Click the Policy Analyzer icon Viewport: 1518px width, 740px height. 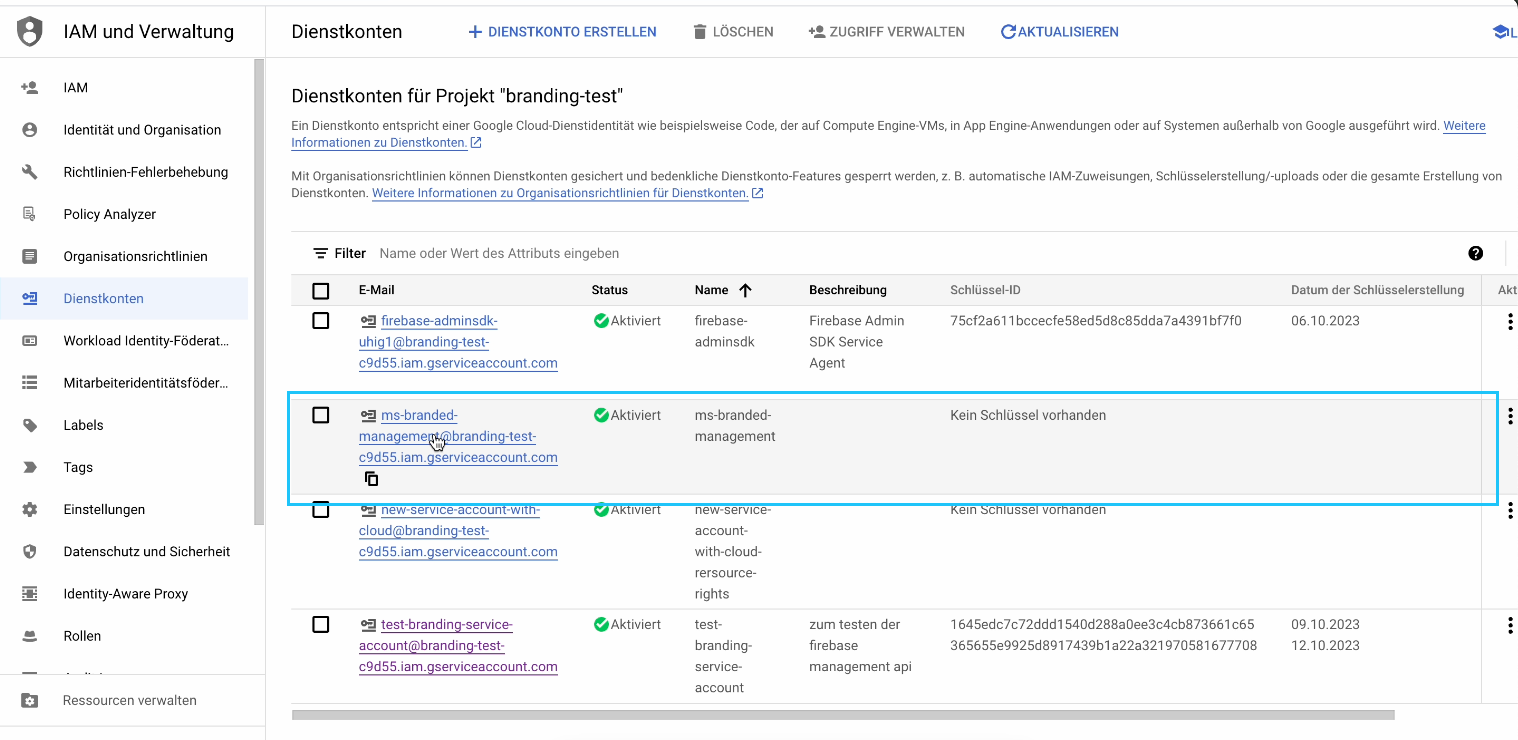click(x=30, y=214)
